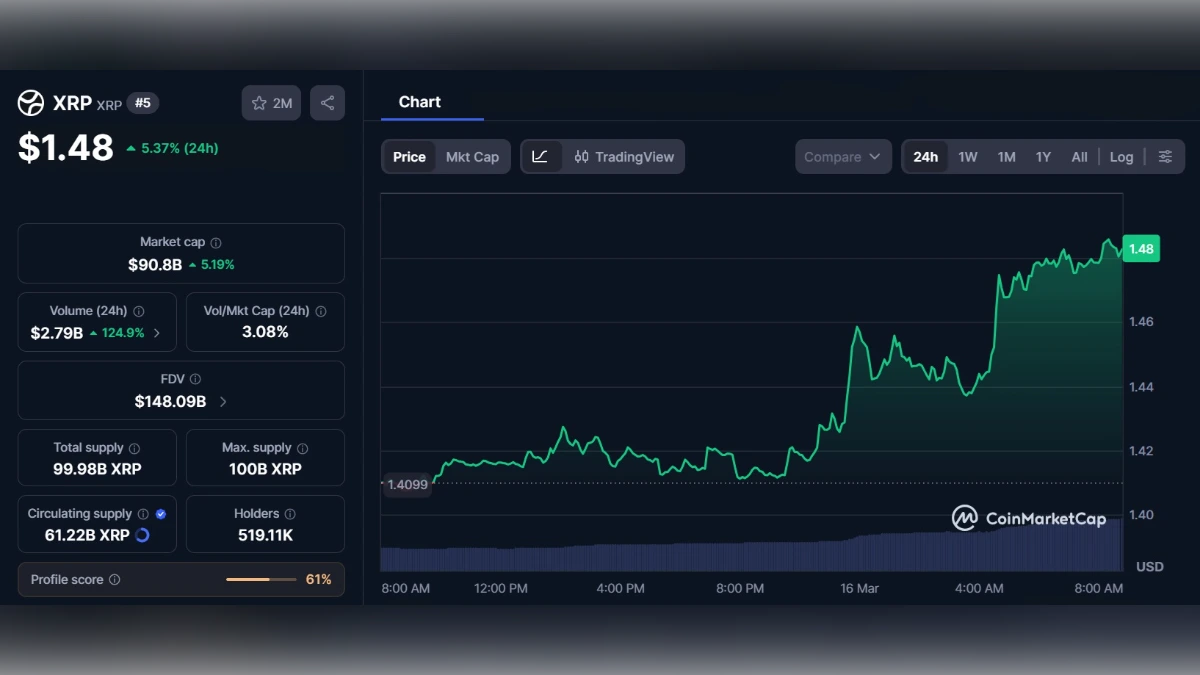Switch chart to Mkt Cap view
This screenshot has width=1200, height=675.
coord(473,156)
